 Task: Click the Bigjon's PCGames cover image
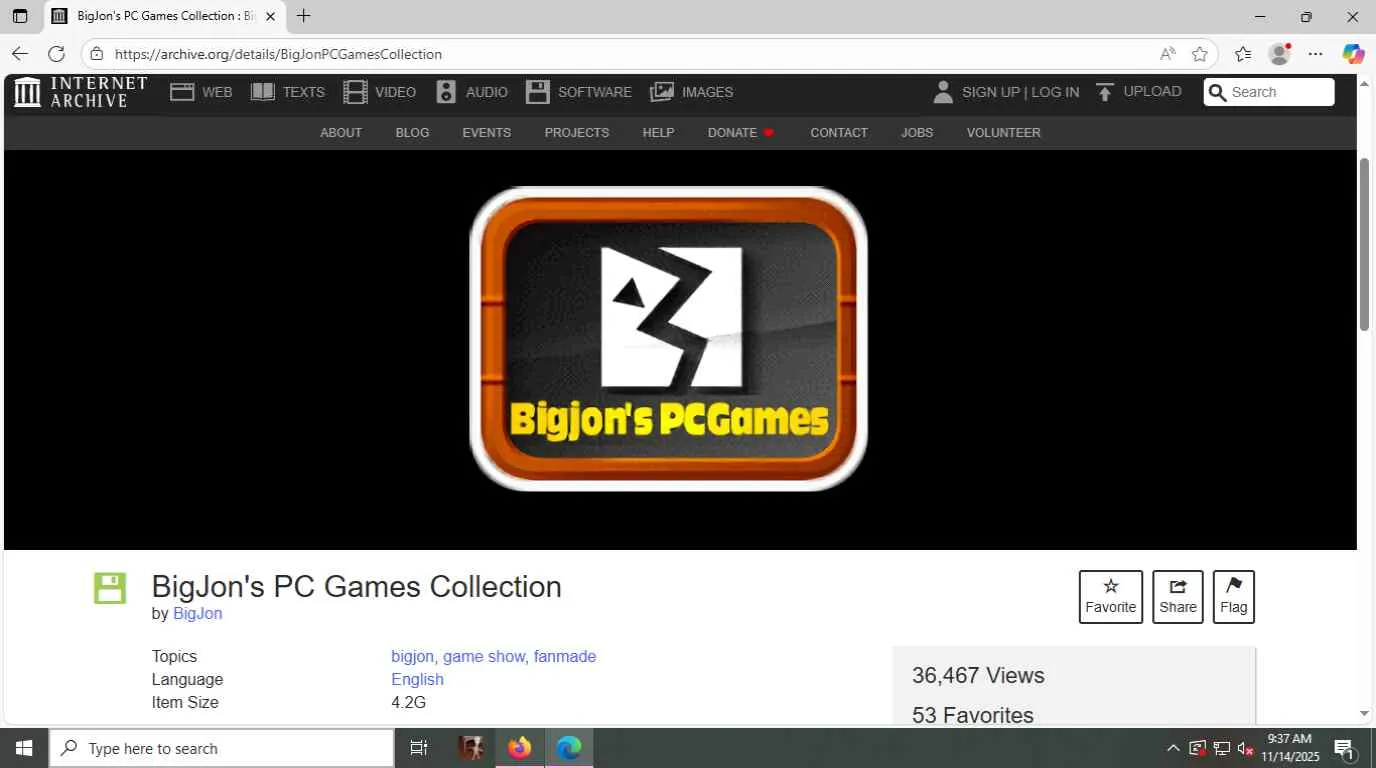click(x=668, y=339)
